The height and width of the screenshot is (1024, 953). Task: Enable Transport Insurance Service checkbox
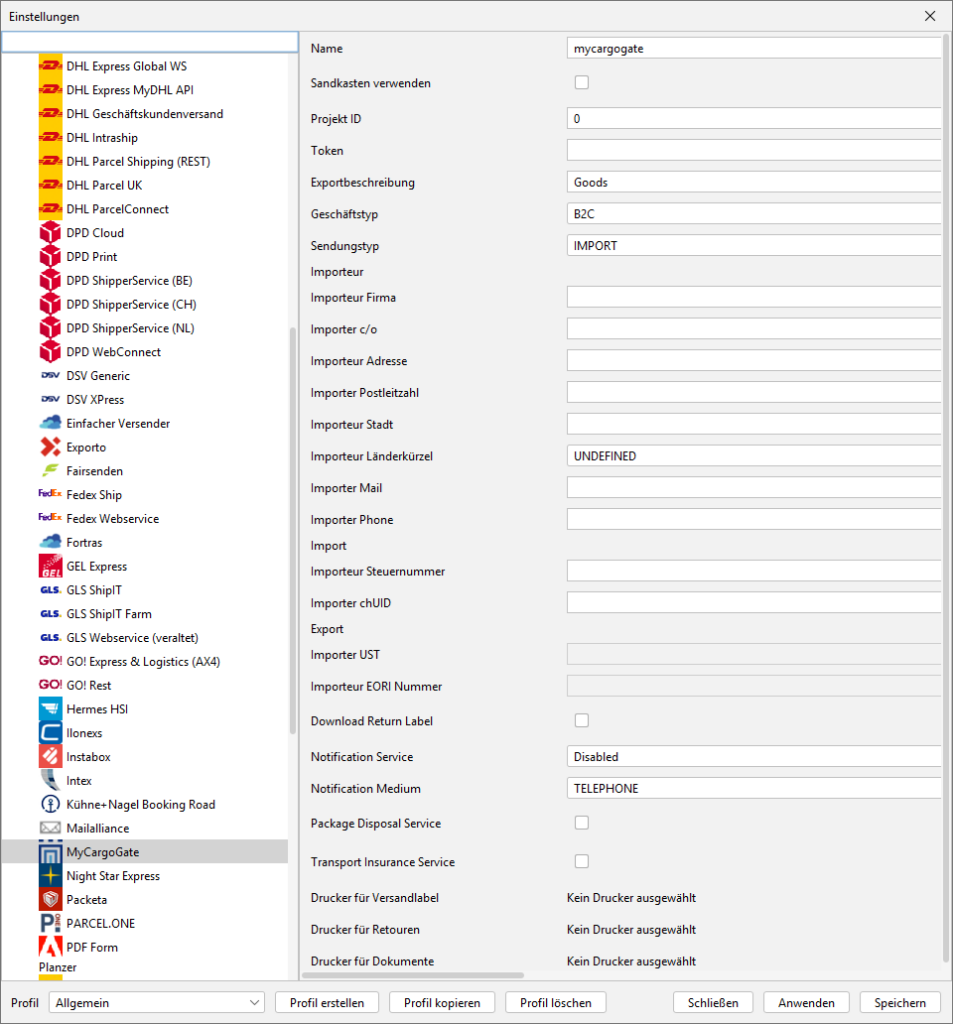(x=581, y=861)
